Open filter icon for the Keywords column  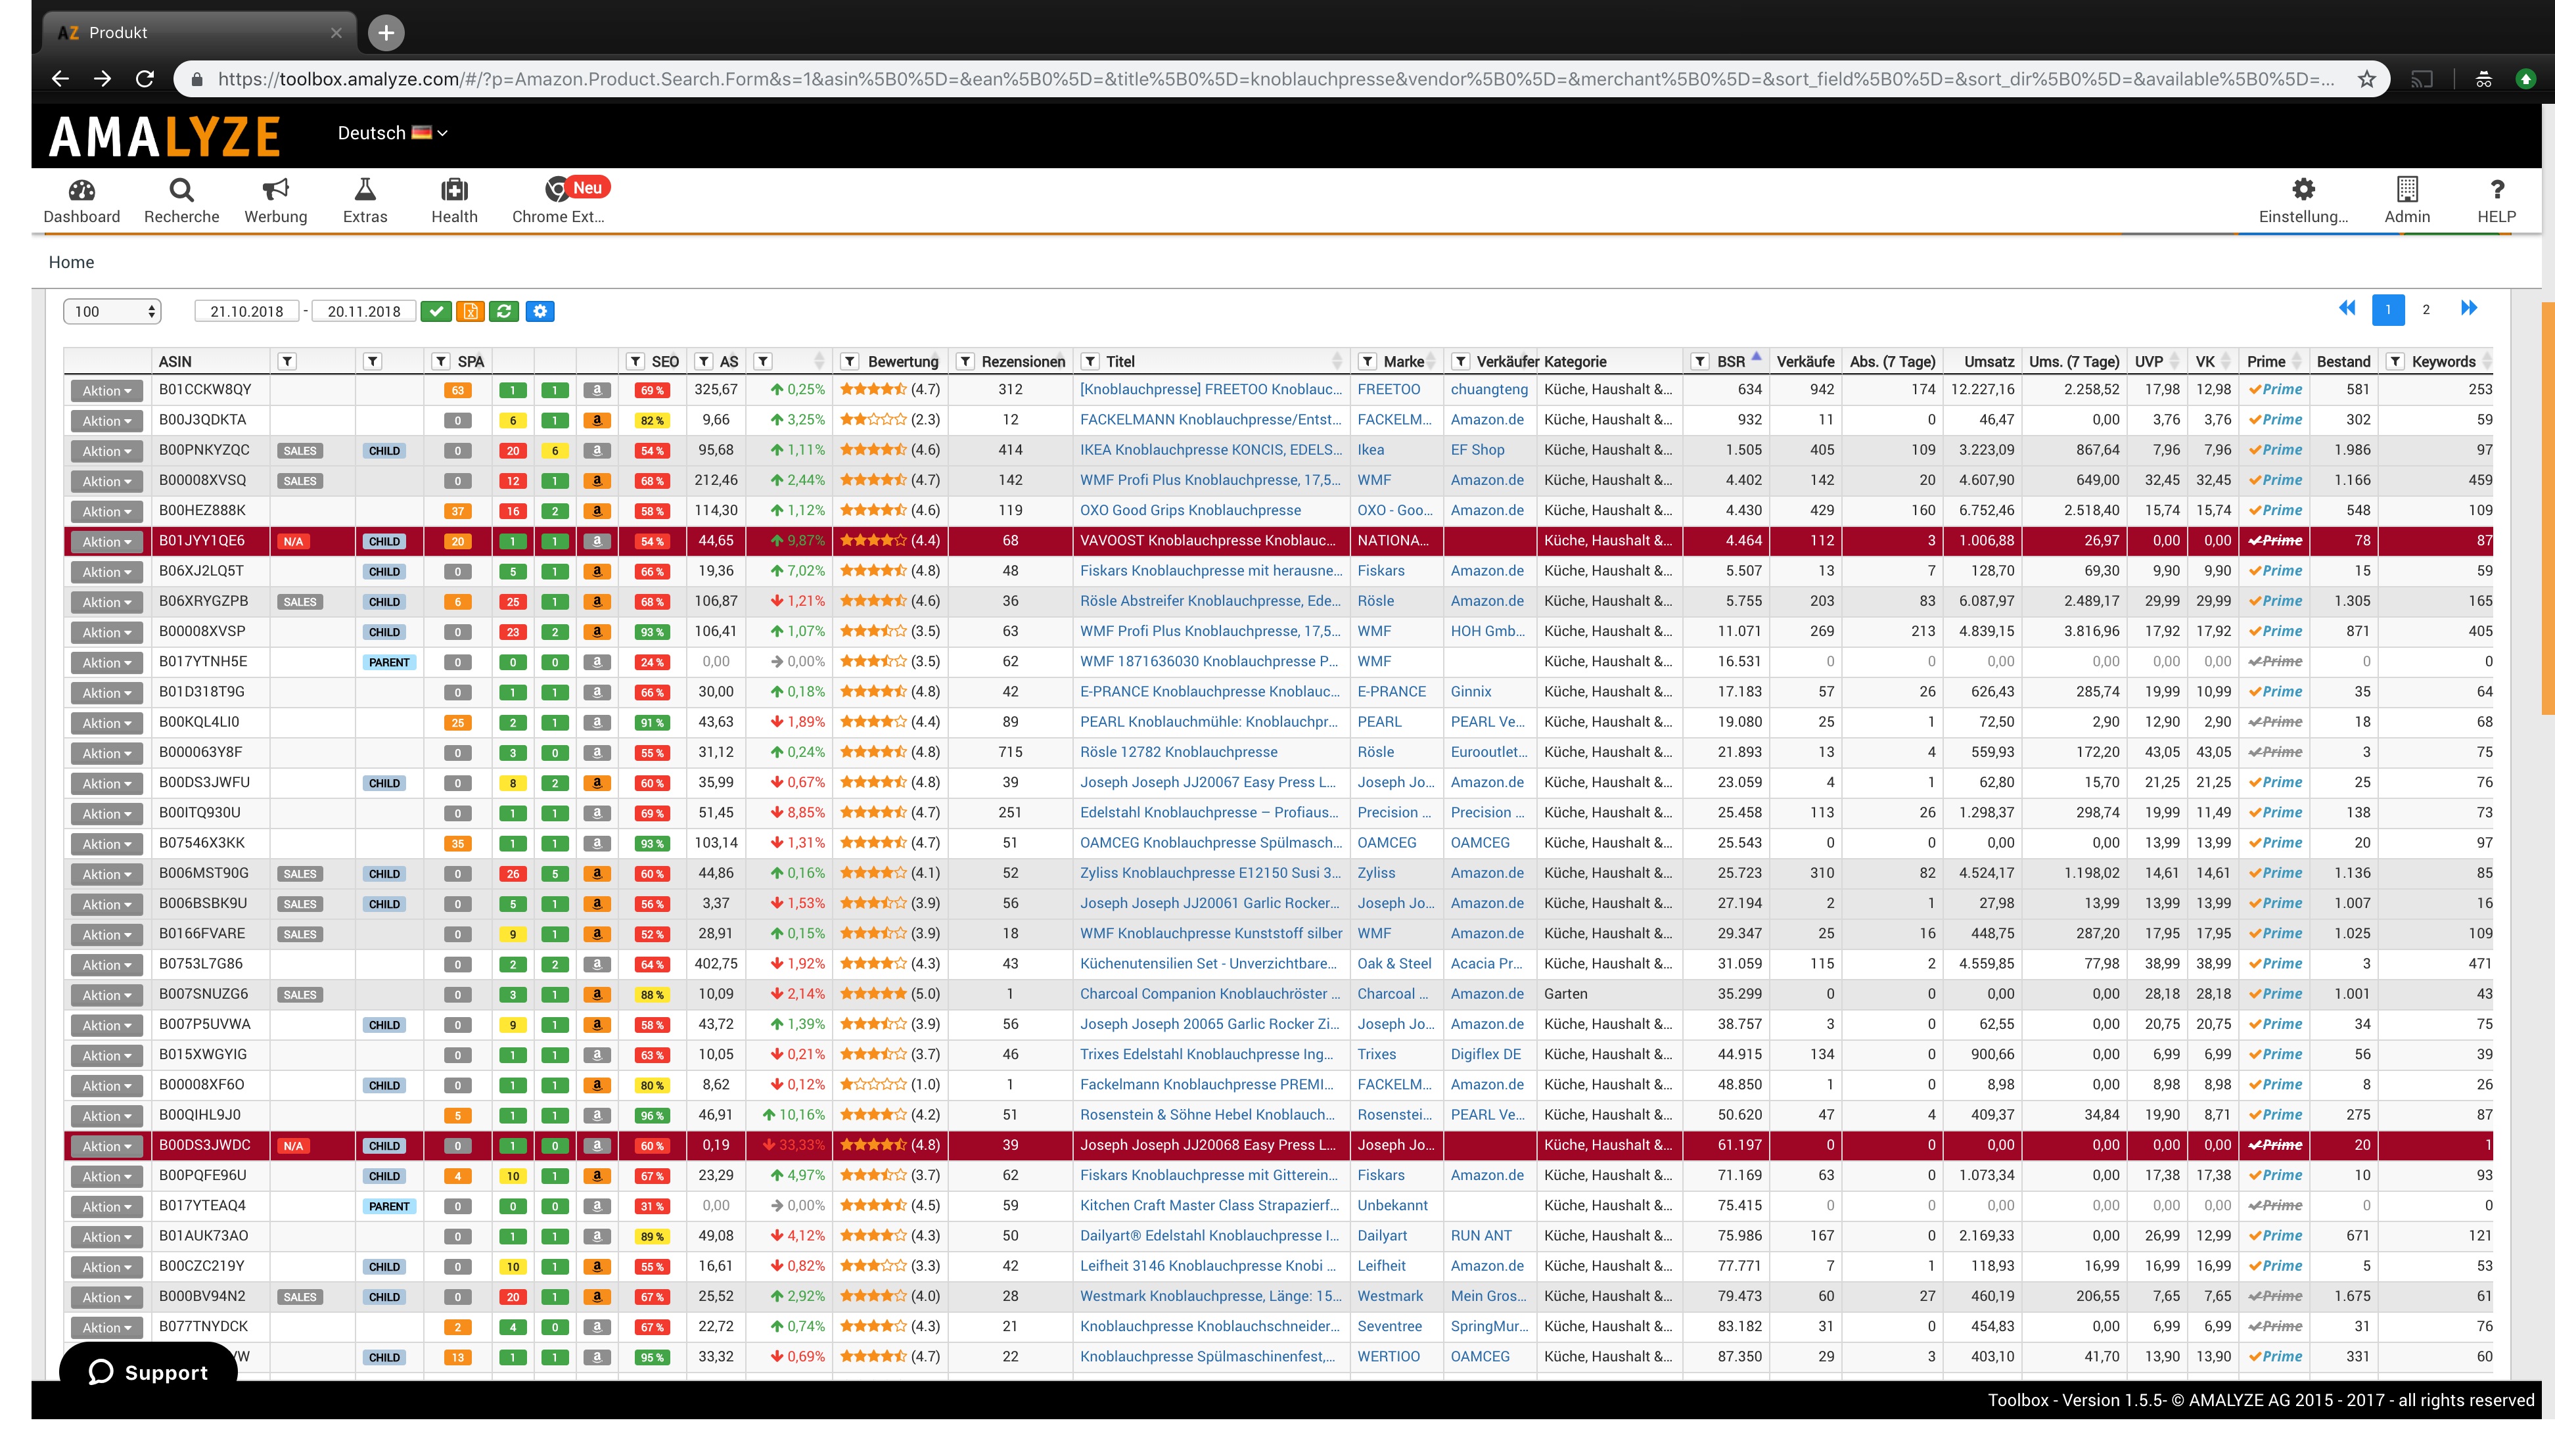coord(2394,361)
